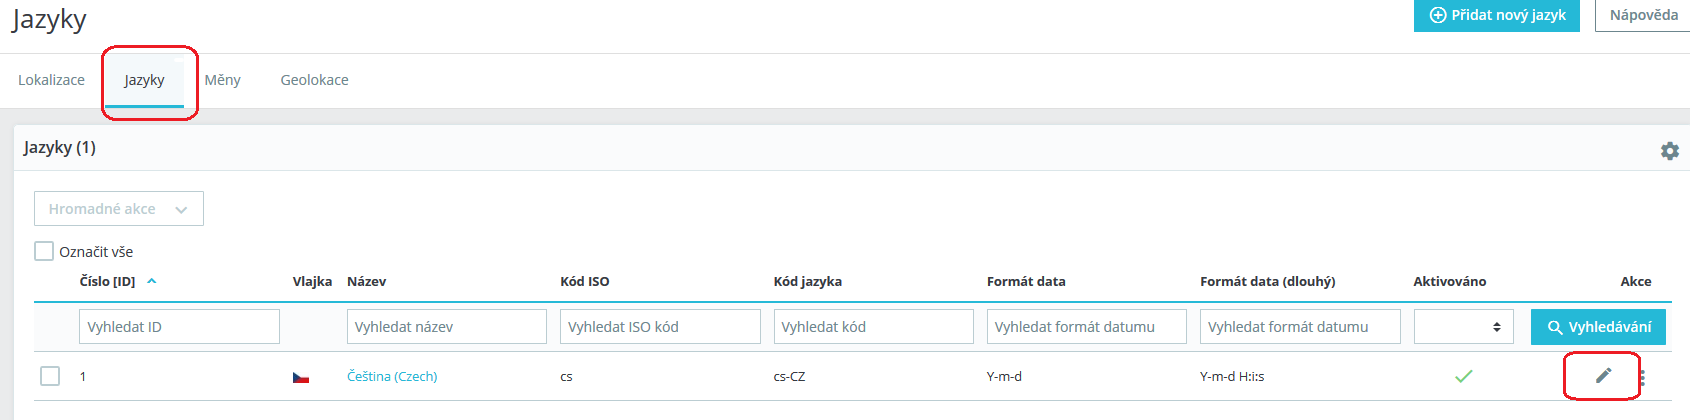
Task: Check the Označit vše checkbox
Action: point(44,251)
